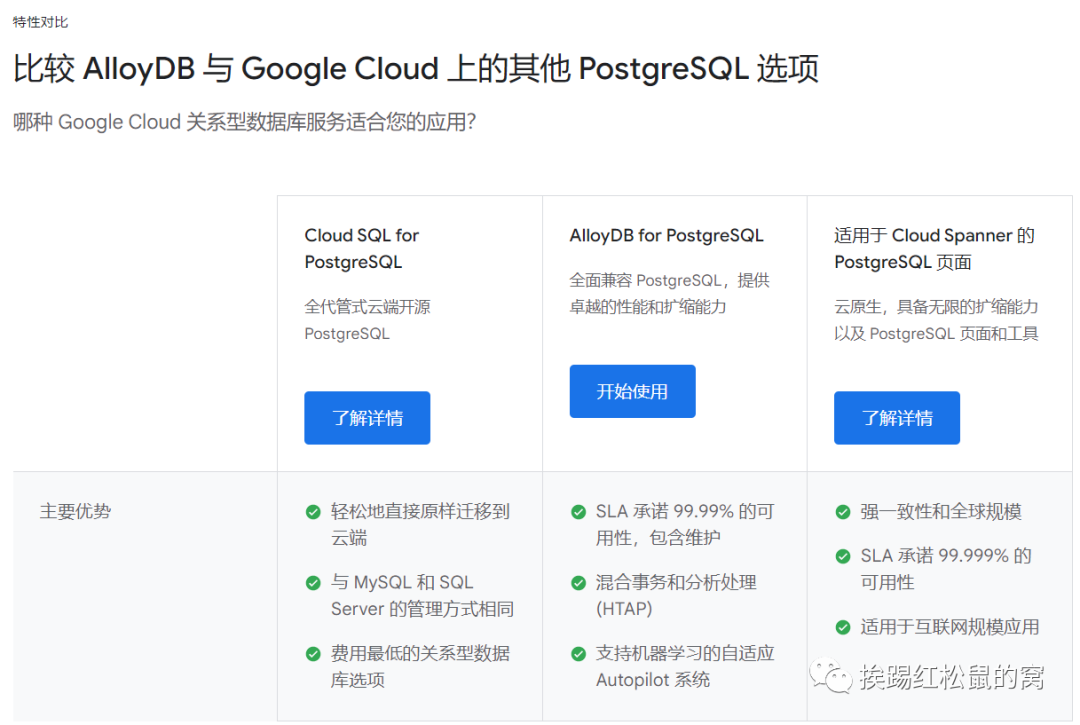This screenshot has width=1080, height=725.
Task: Click the green checkmark beside 轻松地直接原样迁移到云端
Action: [313, 512]
